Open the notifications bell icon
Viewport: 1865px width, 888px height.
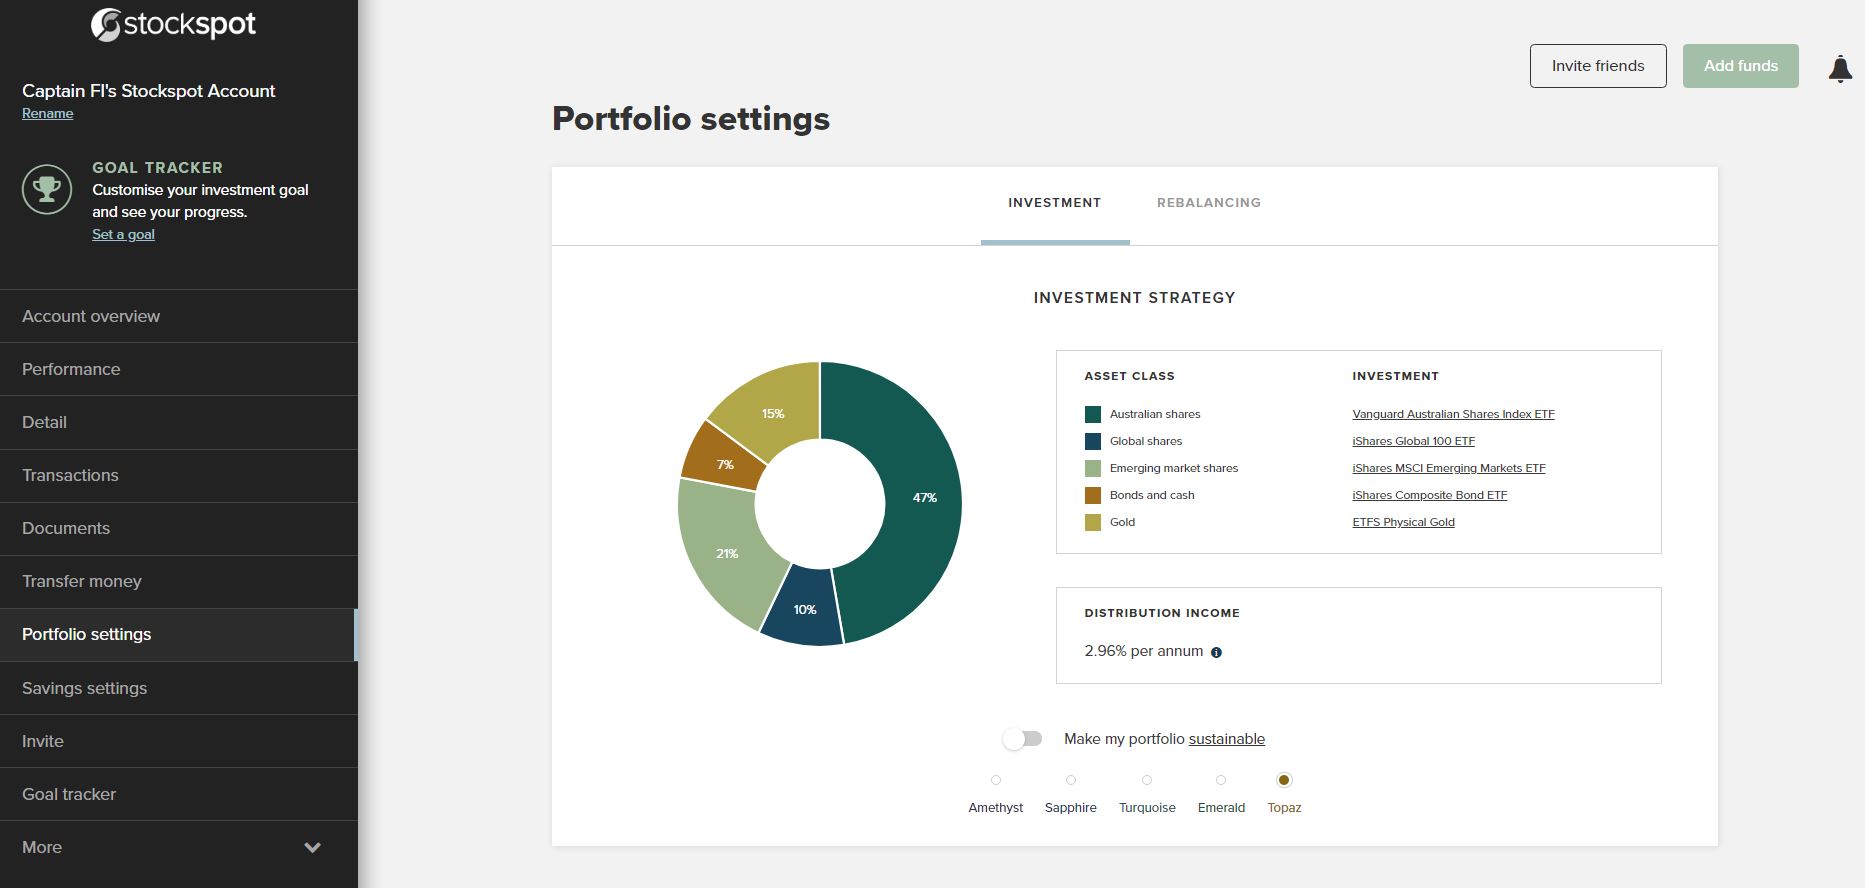[1840, 66]
